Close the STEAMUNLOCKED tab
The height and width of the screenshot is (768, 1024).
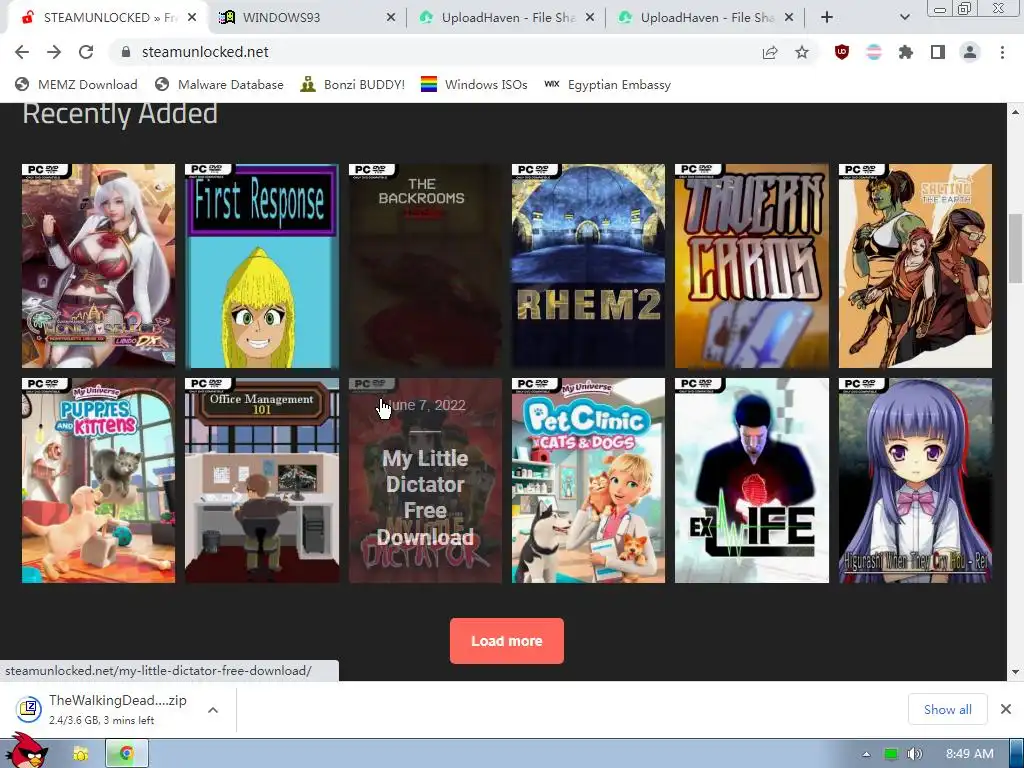[192, 18]
